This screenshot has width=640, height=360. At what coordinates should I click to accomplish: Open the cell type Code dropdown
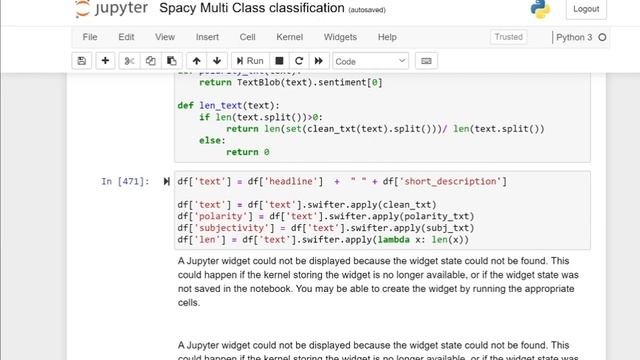coord(370,61)
